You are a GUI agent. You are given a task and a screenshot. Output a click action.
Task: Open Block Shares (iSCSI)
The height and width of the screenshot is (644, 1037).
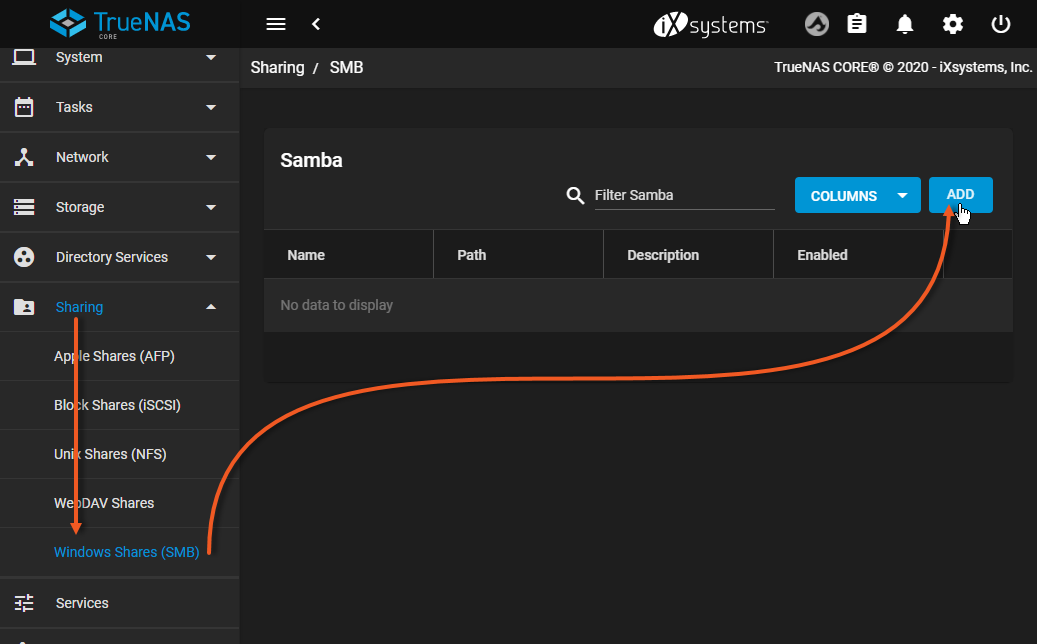[117, 405]
